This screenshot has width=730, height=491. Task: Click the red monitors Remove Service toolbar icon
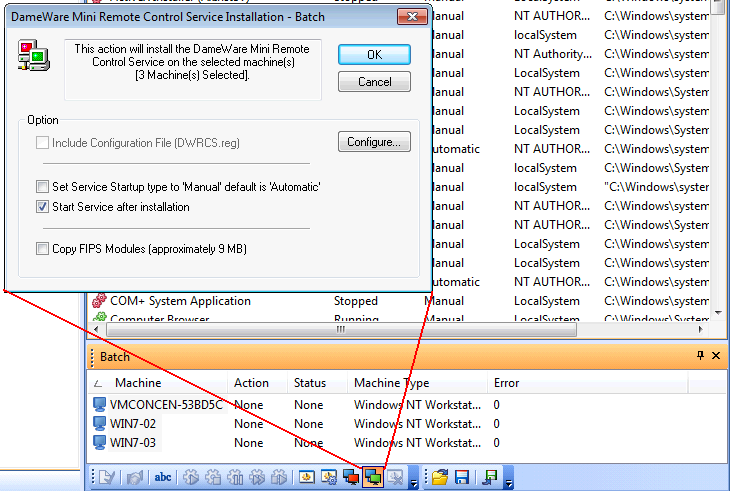pos(351,477)
